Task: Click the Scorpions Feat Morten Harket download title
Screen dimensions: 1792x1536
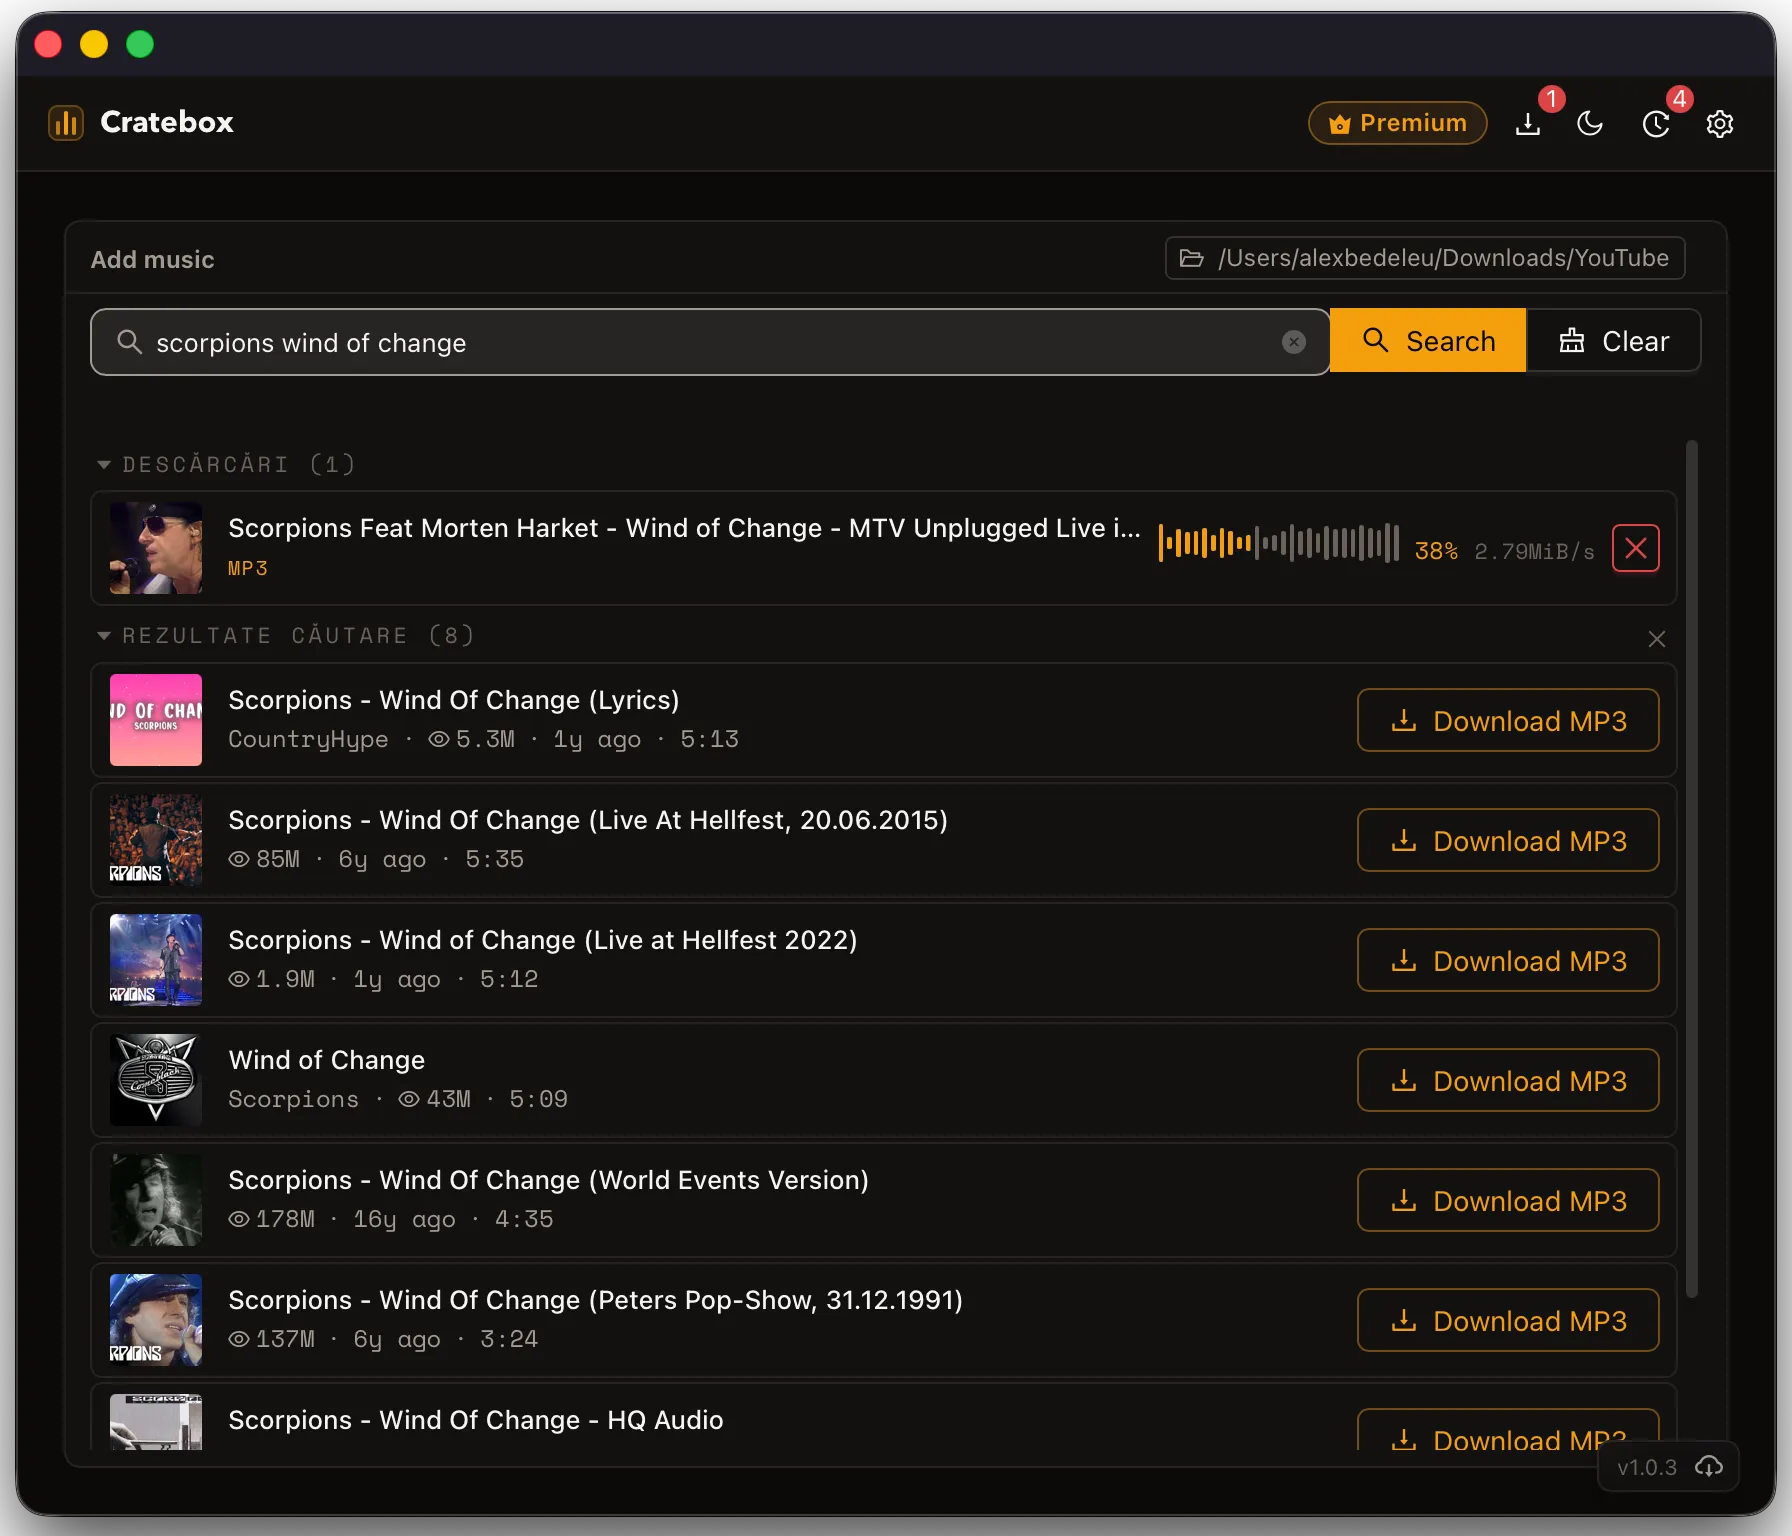Action: point(684,528)
